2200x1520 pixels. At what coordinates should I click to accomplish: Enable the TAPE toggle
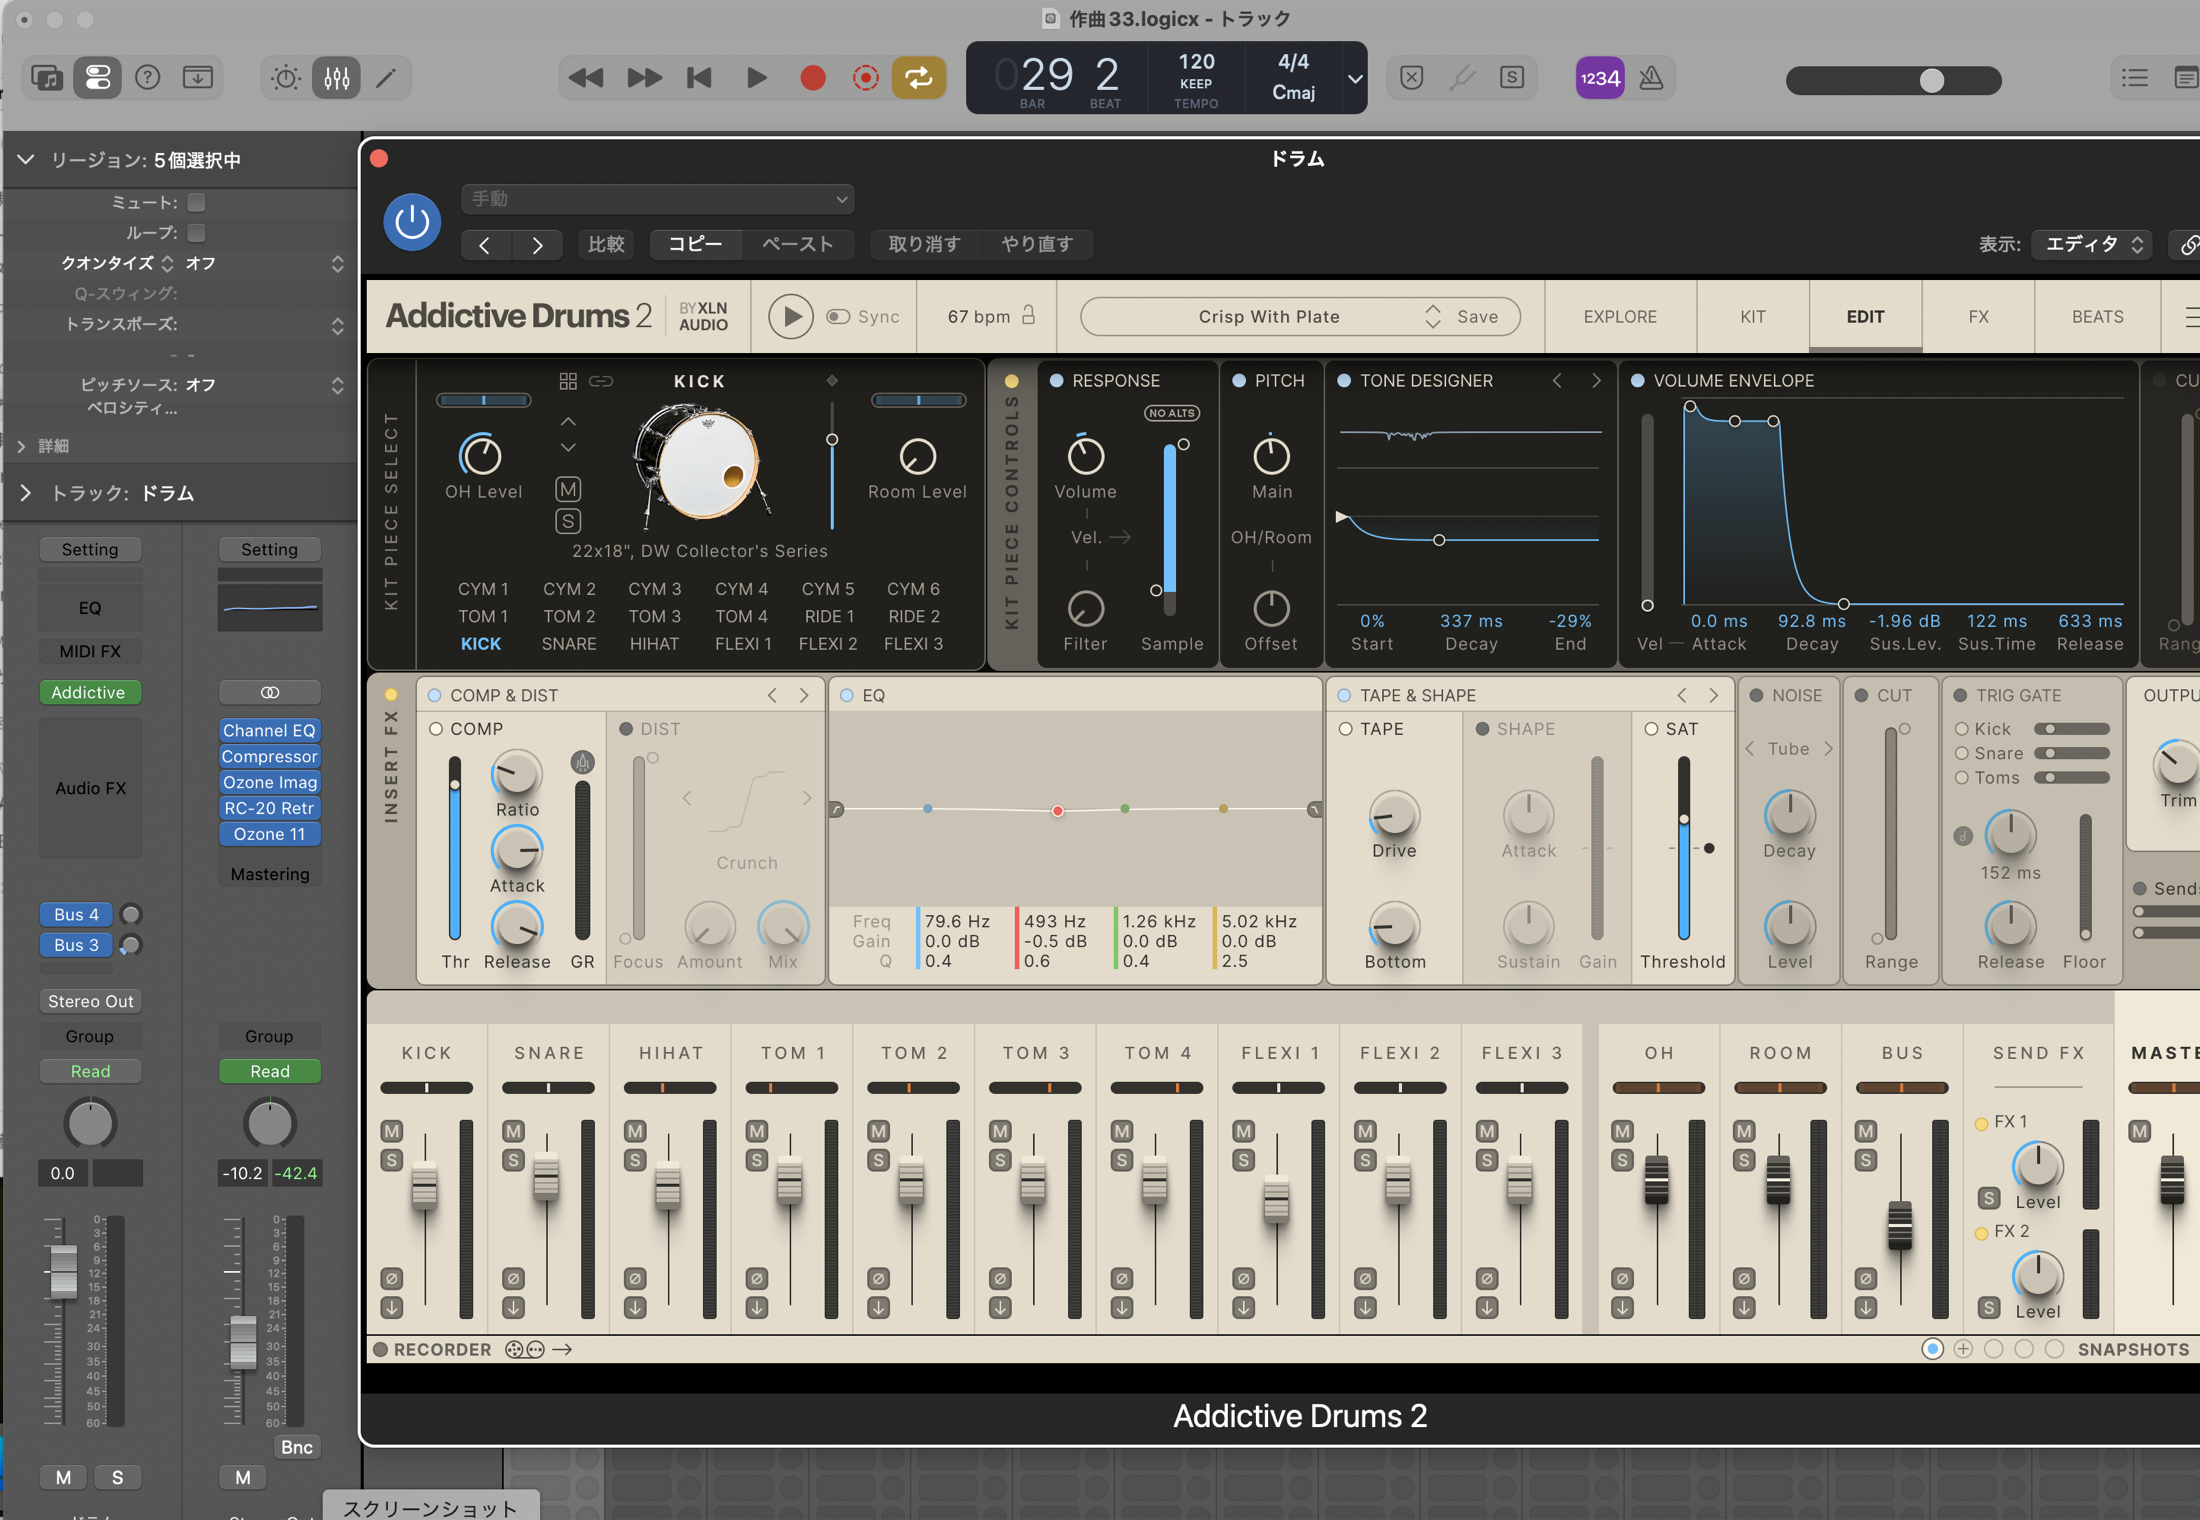[1346, 729]
